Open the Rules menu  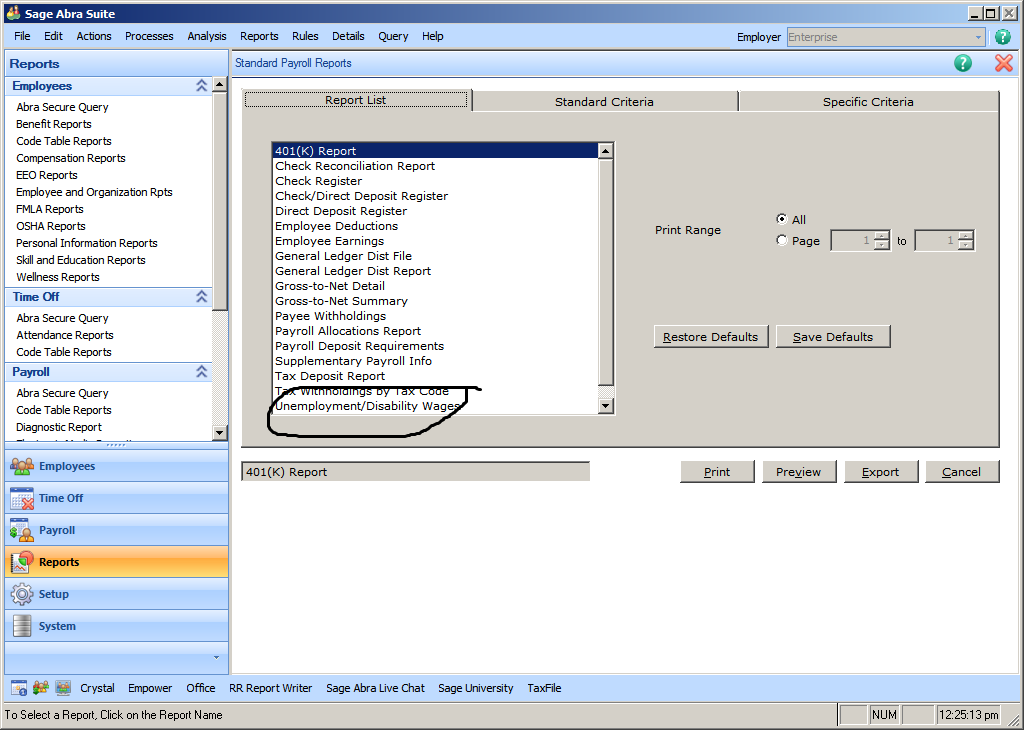click(305, 36)
